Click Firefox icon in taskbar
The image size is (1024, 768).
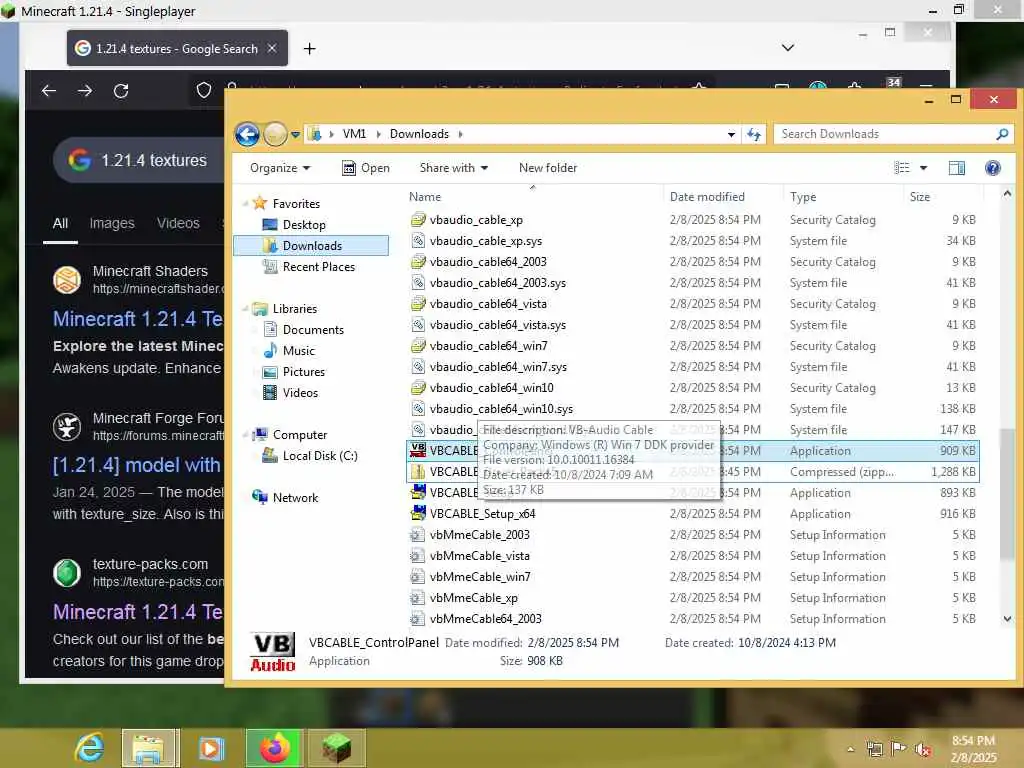point(275,748)
